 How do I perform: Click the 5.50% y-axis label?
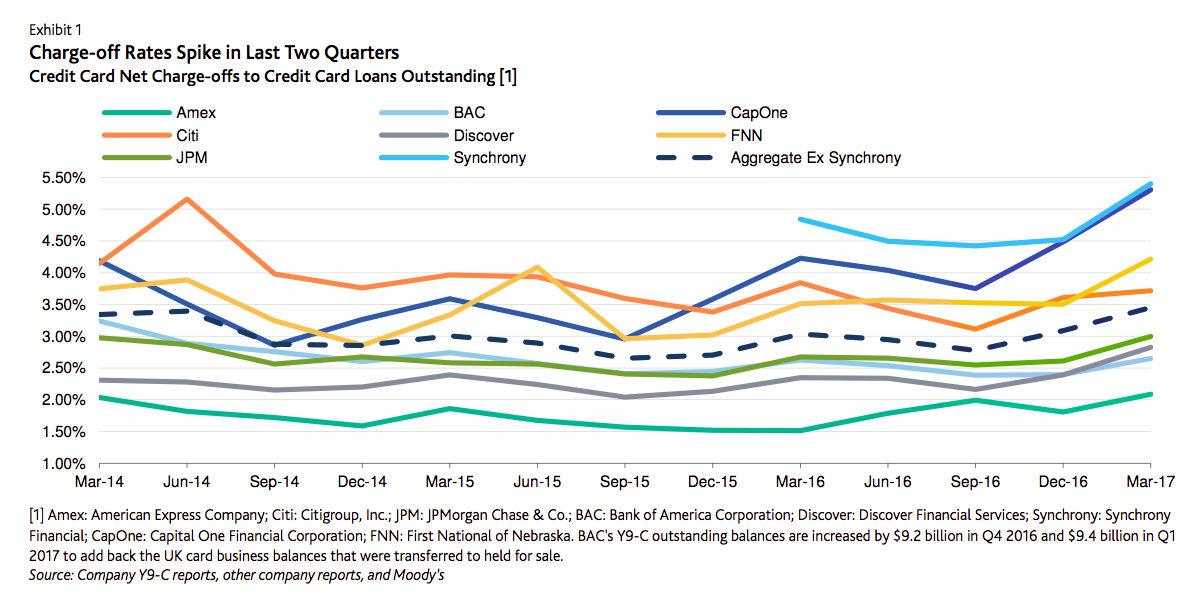pos(64,178)
